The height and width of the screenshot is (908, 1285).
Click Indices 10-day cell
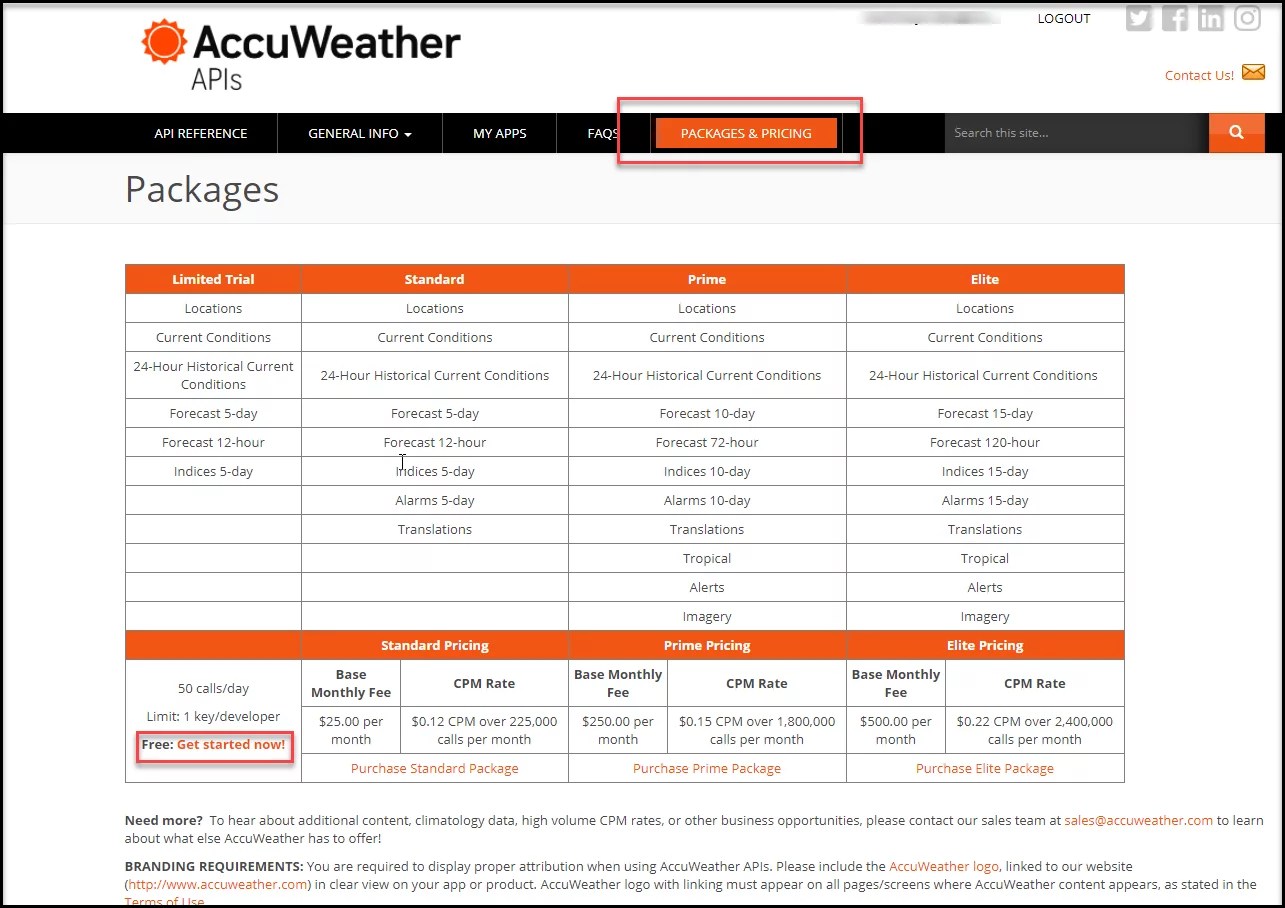pyautogui.click(x=707, y=471)
